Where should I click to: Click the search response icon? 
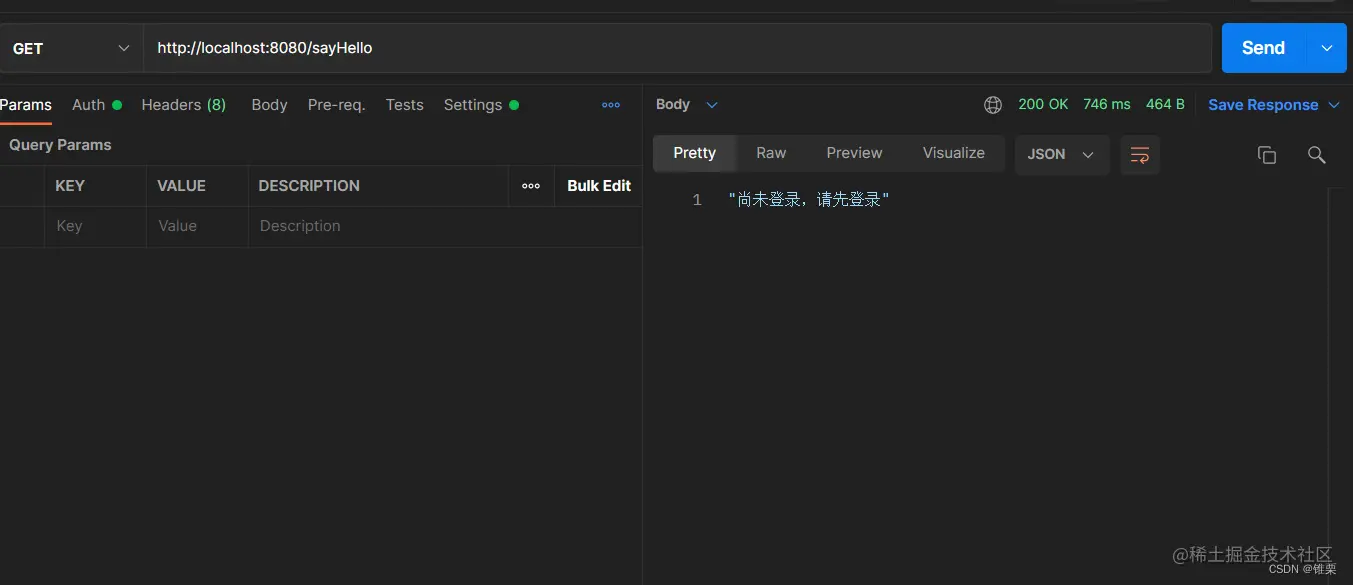[x=1317, y=155]
